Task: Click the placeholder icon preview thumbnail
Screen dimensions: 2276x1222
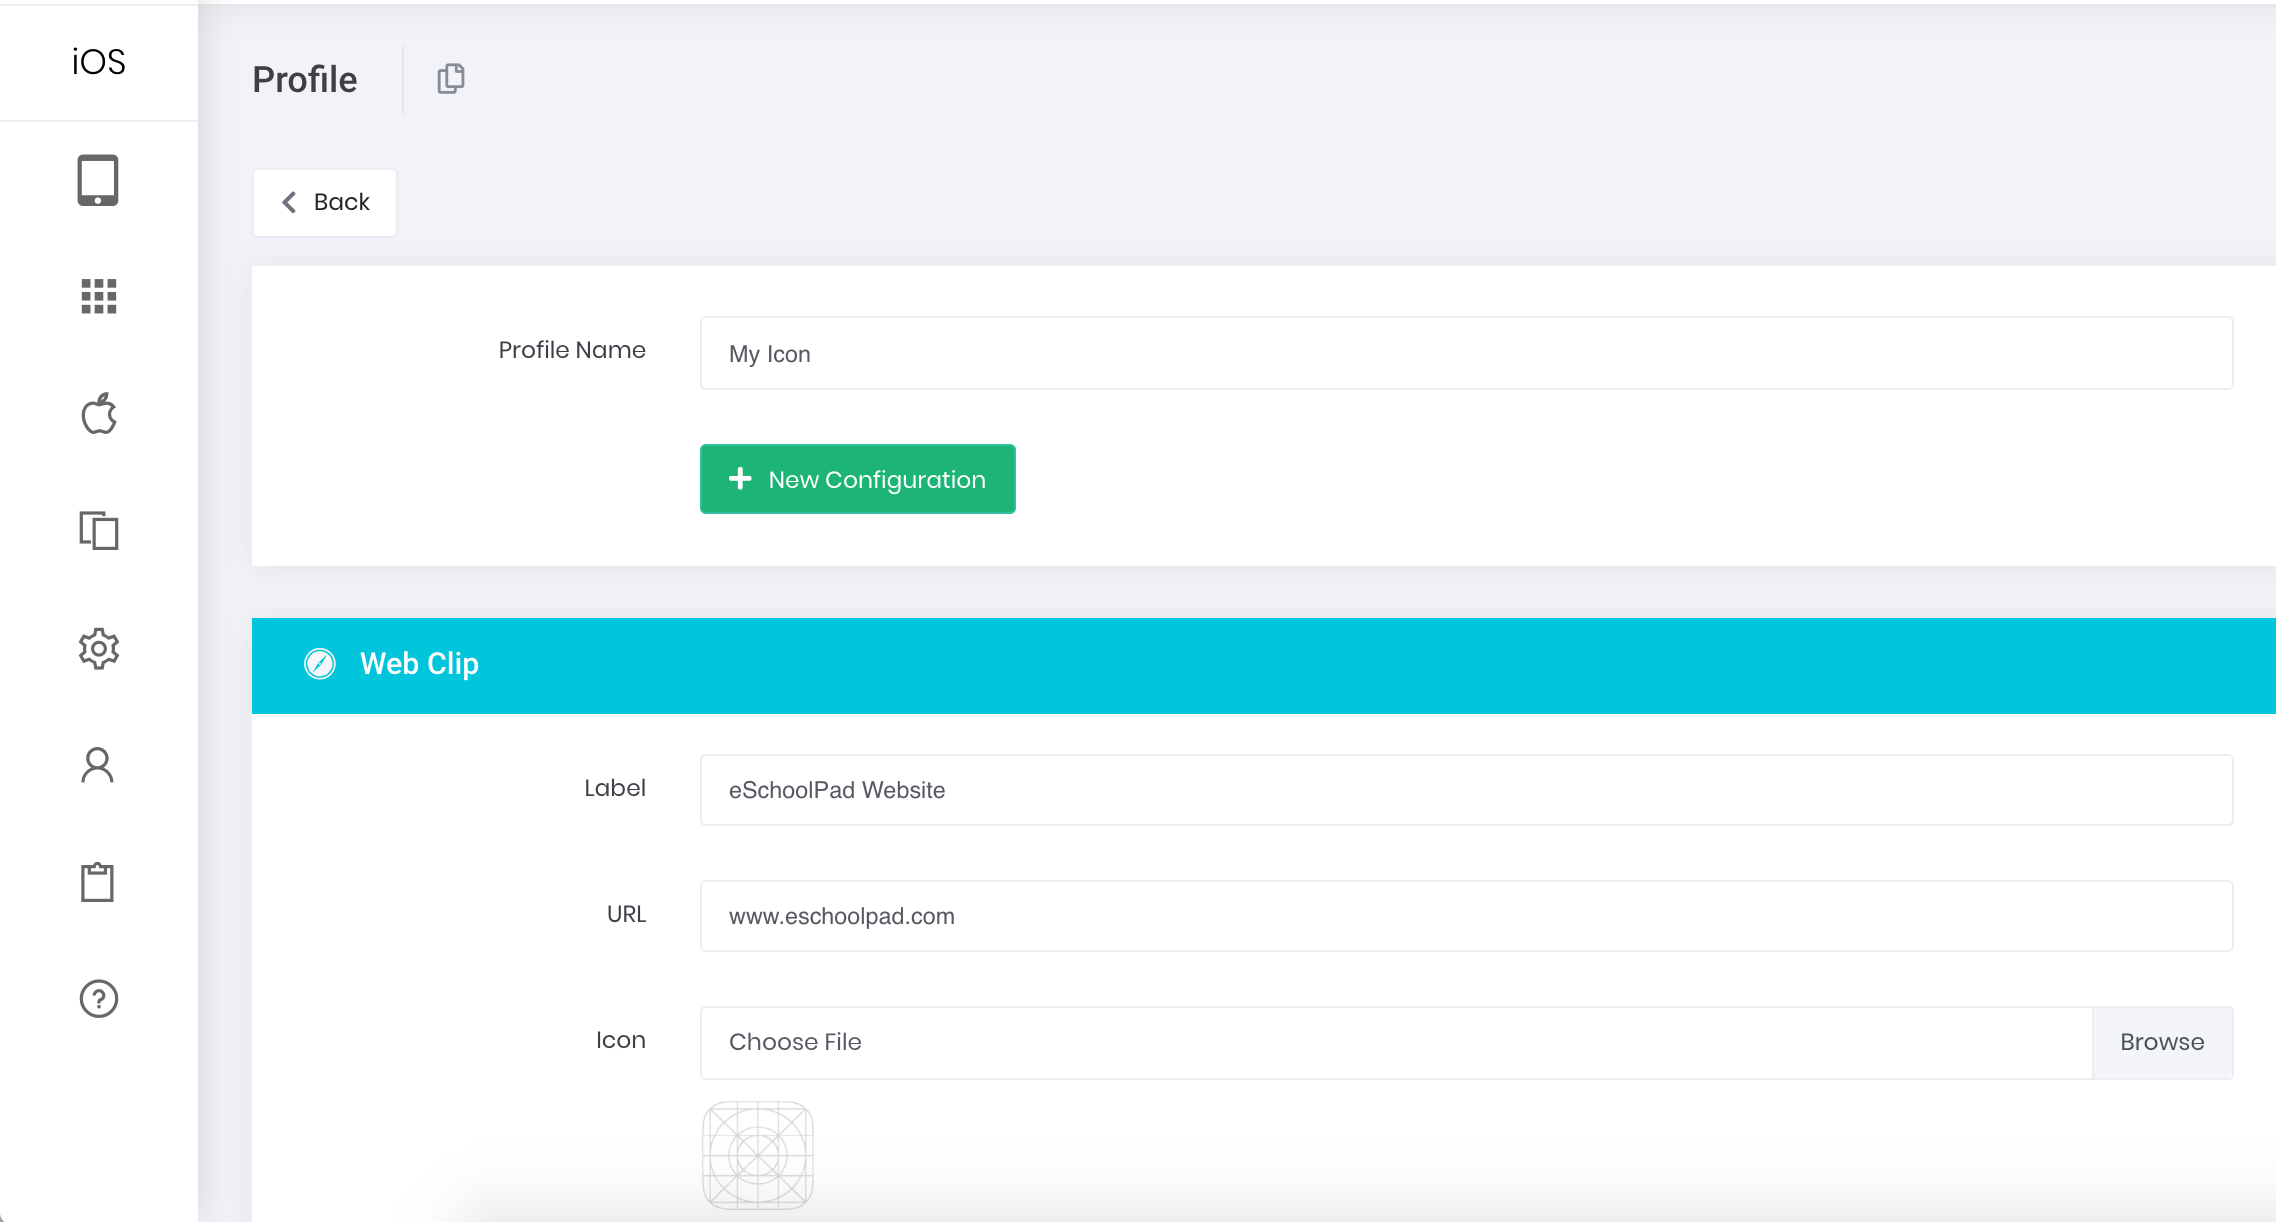Action: (758, 1155)
